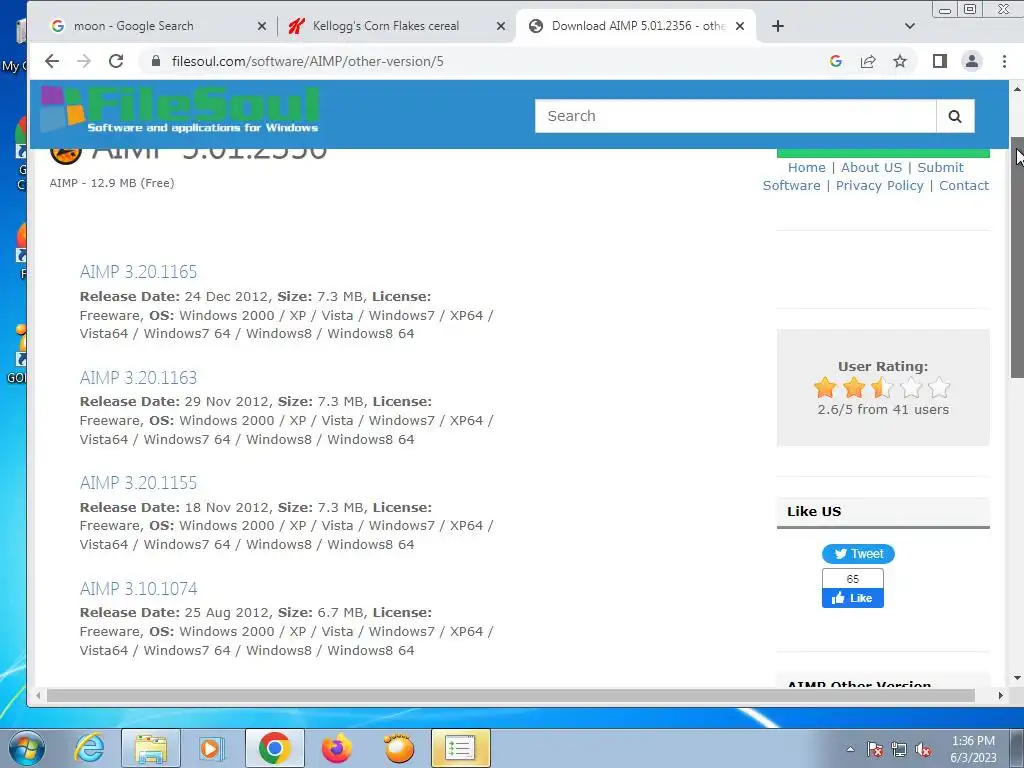Show hidden tray icons arrow
This screenshot has height=768, width=1024.
tap(850, 749)
